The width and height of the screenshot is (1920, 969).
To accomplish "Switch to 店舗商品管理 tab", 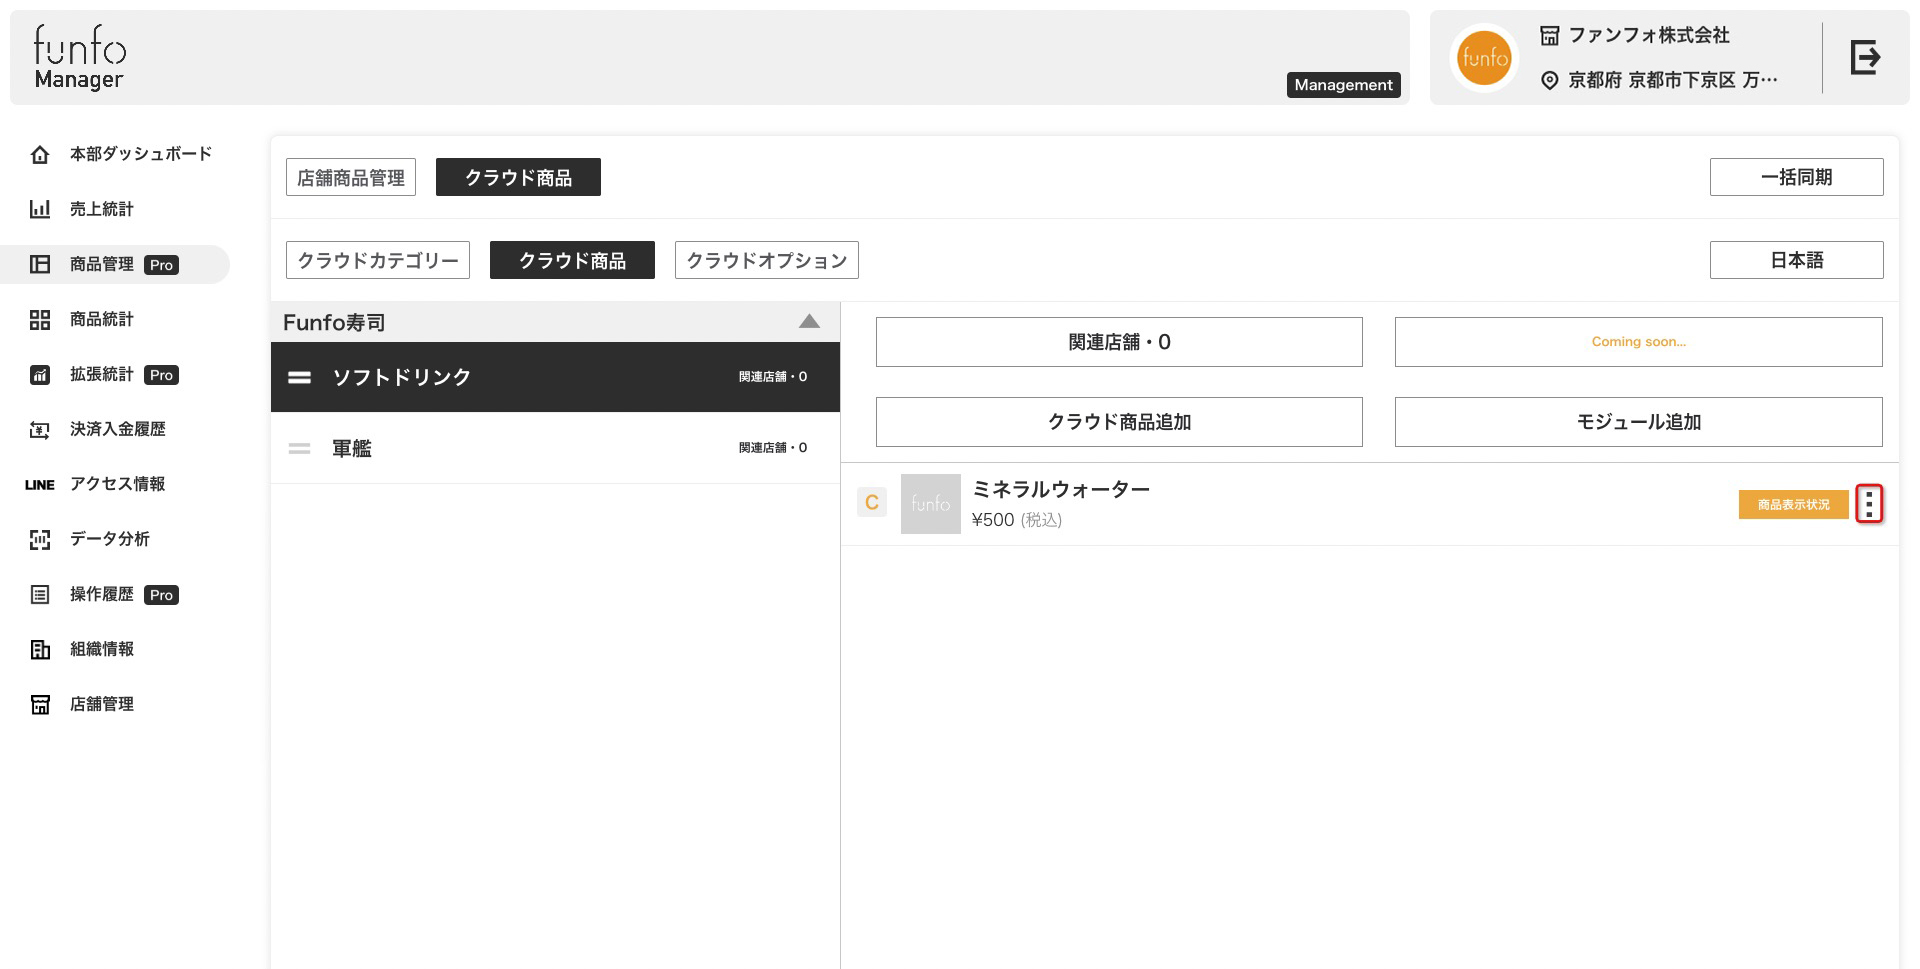I will [351, 177].
